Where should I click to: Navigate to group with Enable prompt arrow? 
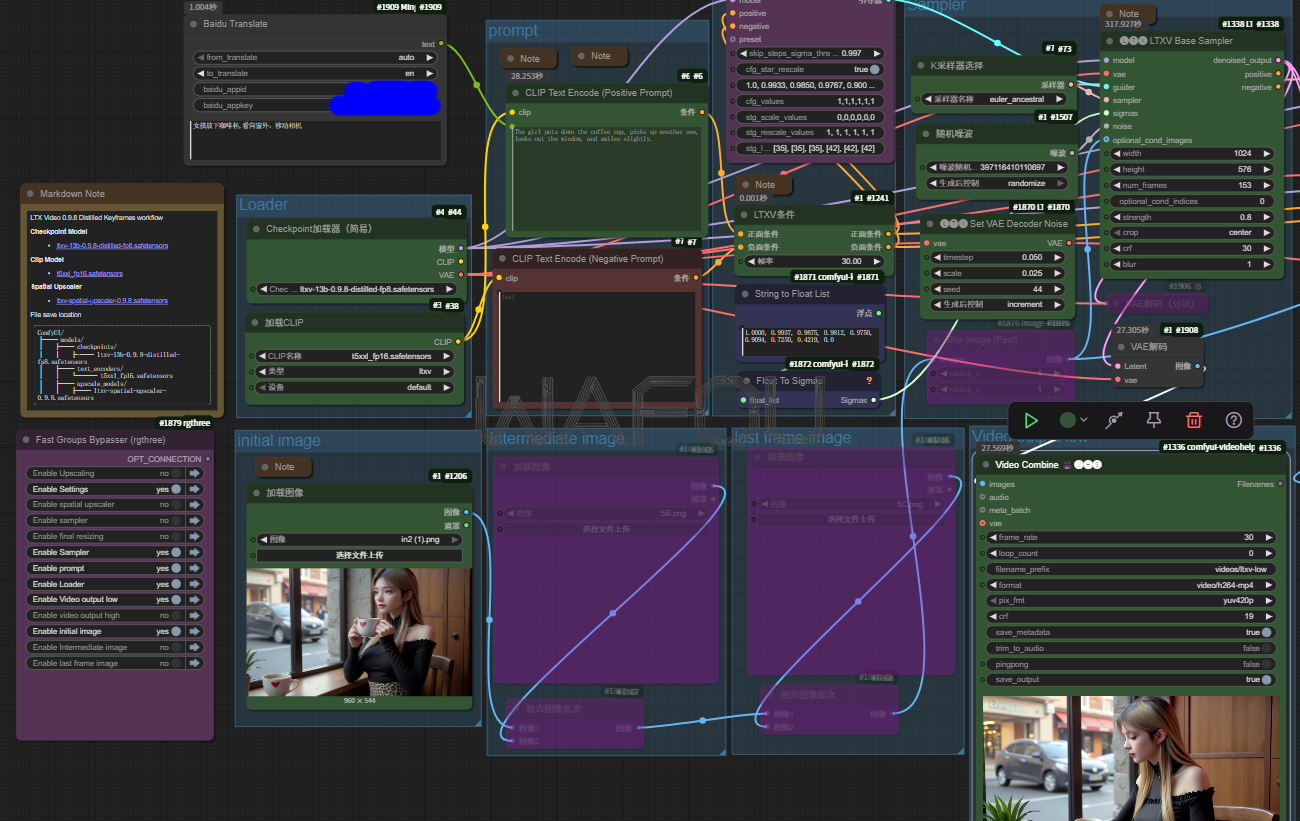[x=195, y=568]
